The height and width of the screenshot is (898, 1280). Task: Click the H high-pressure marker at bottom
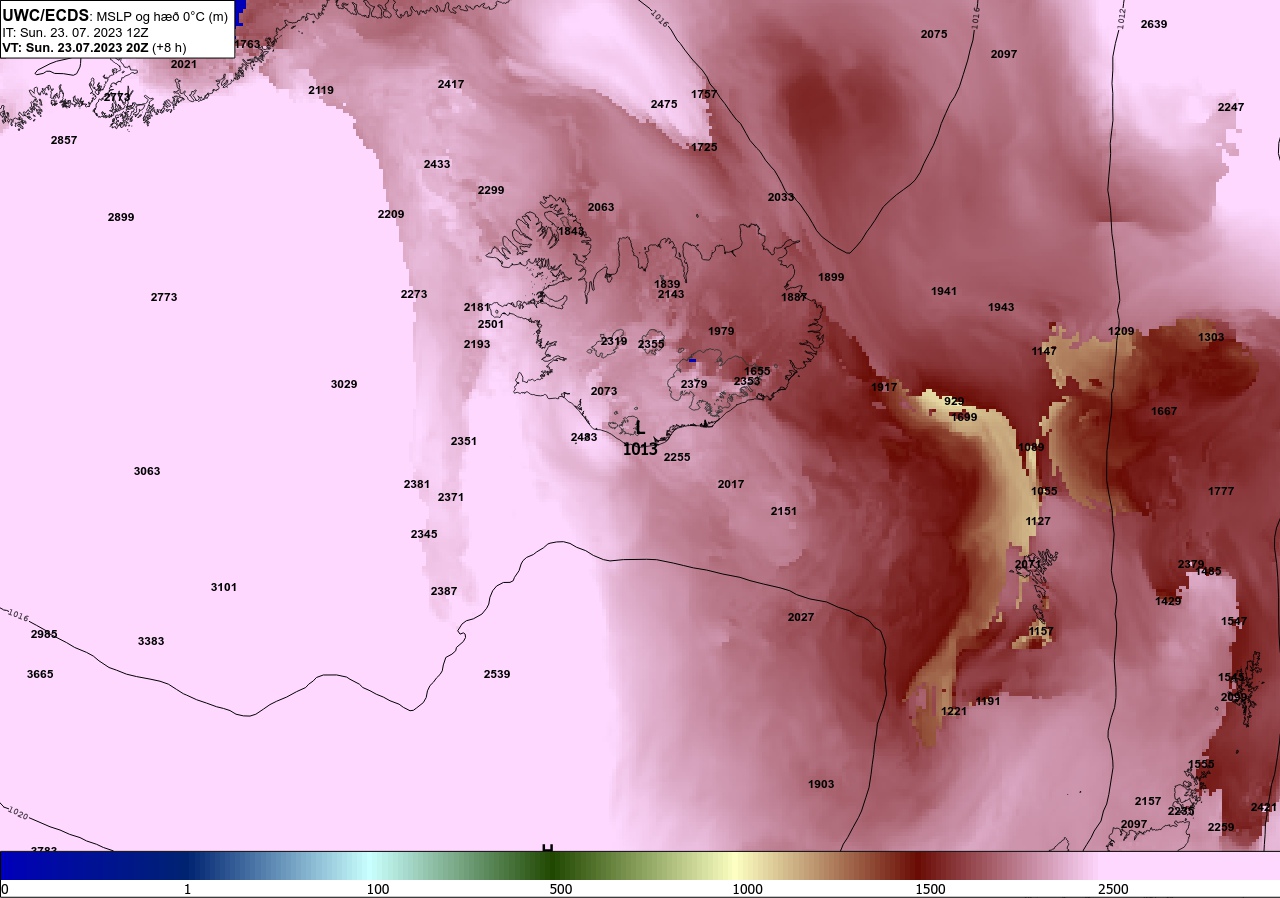click(x=547, y=849)
